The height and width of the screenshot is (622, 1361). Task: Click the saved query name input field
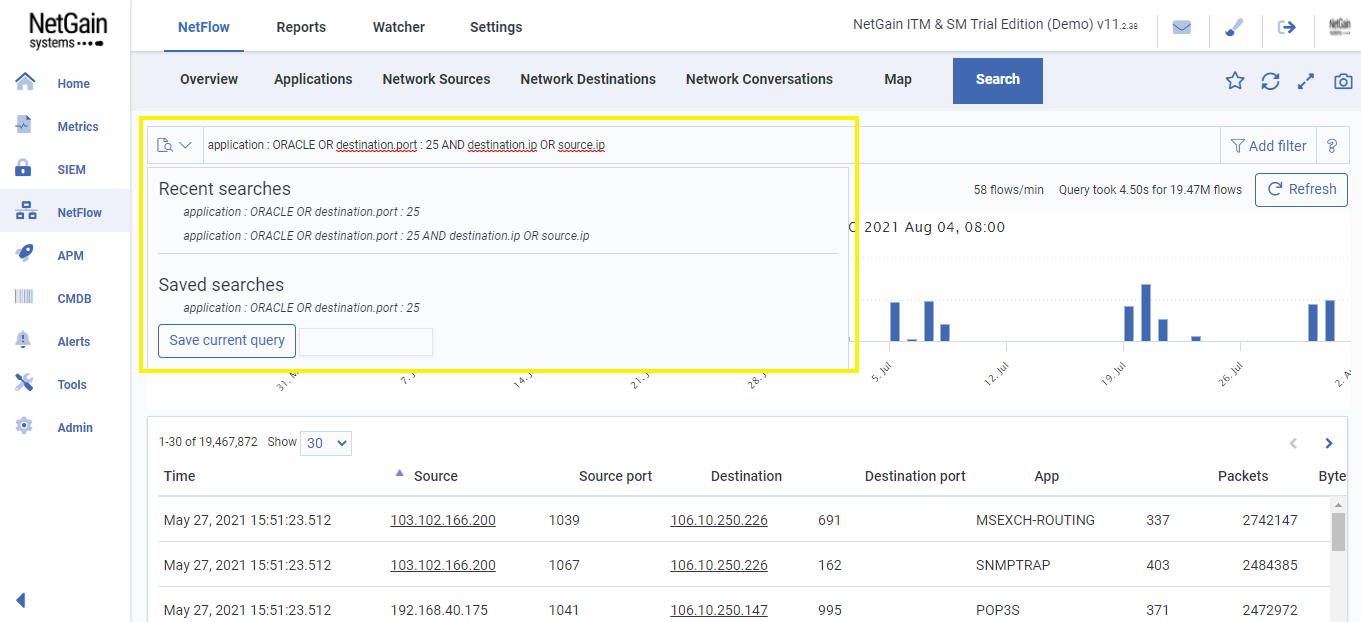pyautogui.click(x=366, y=341)
